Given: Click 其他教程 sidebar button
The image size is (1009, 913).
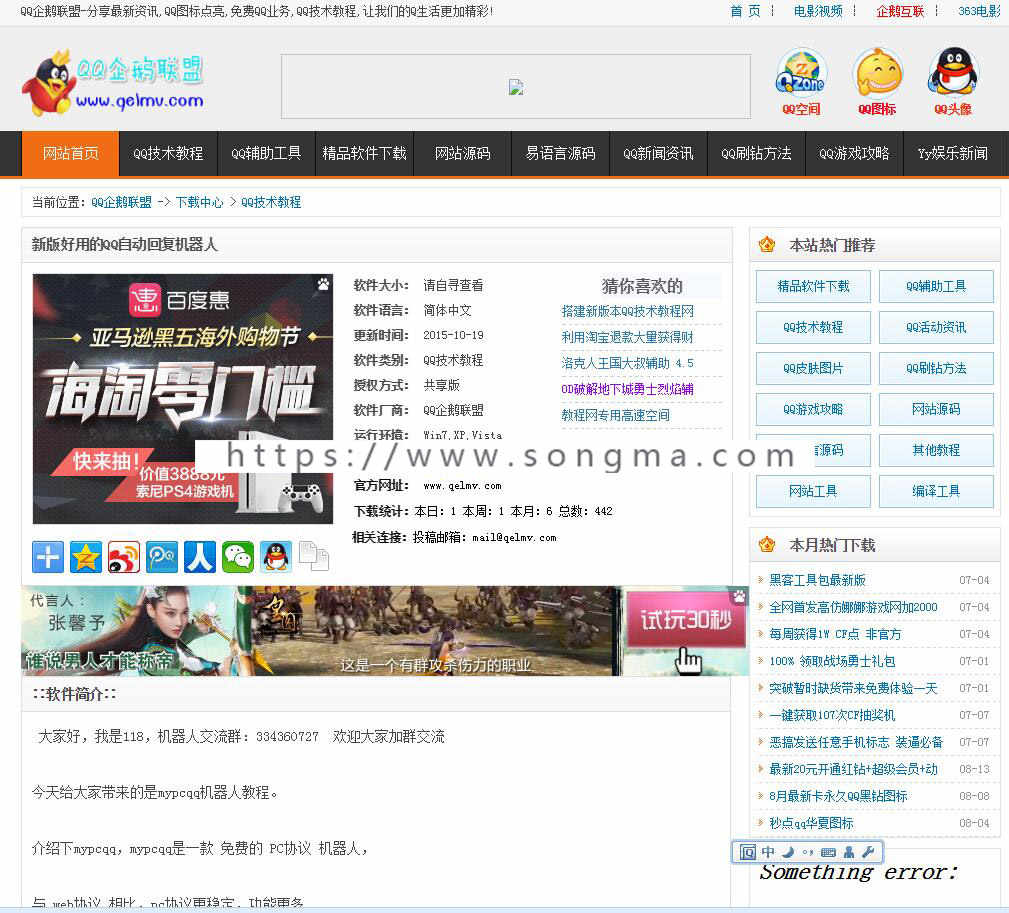Looking at the screenshot, I should click(x=936, y=450).
